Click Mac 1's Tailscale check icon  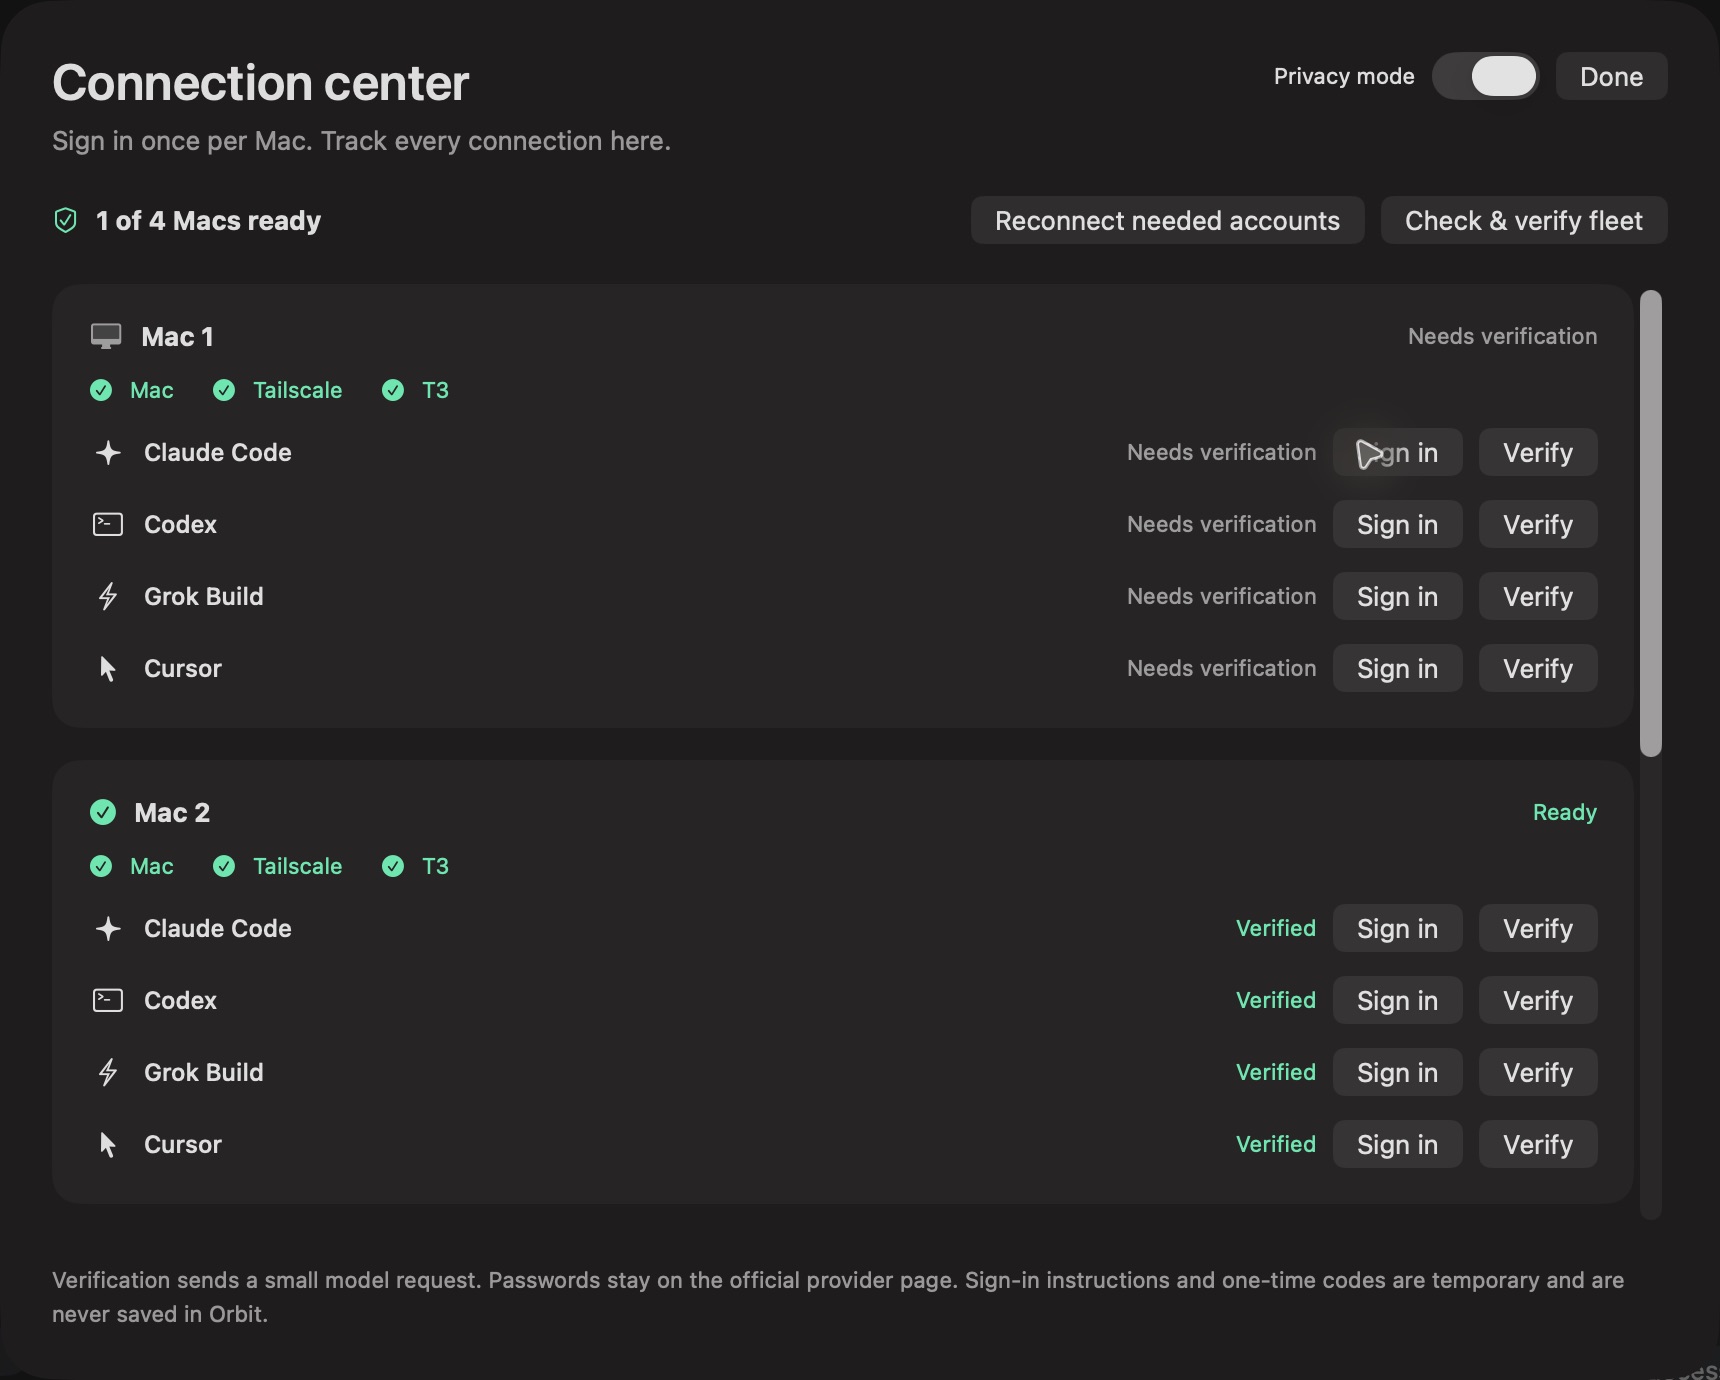point(224,390)
